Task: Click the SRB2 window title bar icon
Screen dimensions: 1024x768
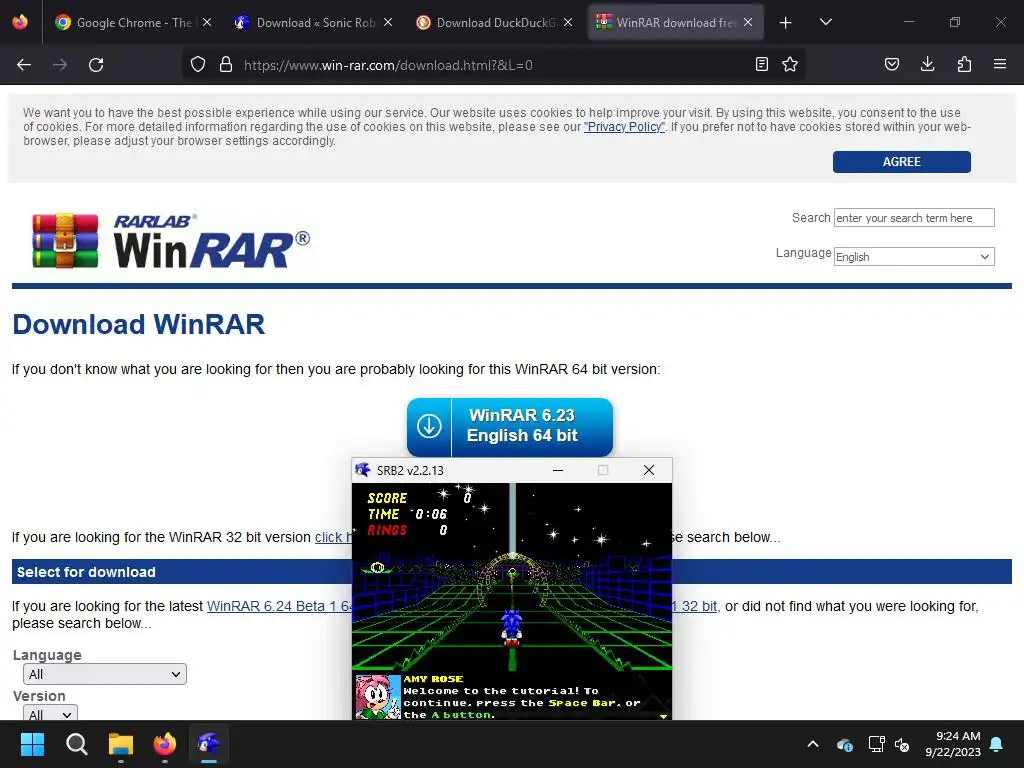Action: tap(362, 470)
